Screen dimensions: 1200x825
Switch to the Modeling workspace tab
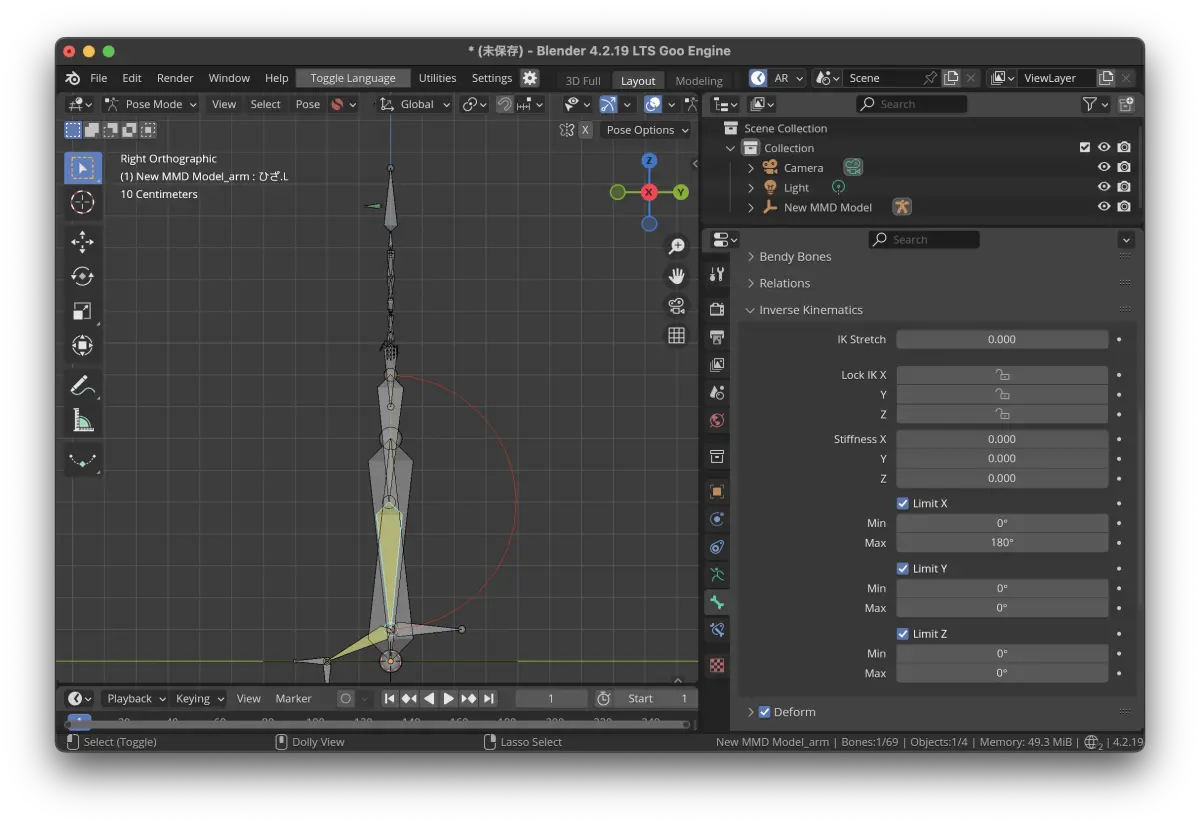pyautogui.click(x=699, y=81)
